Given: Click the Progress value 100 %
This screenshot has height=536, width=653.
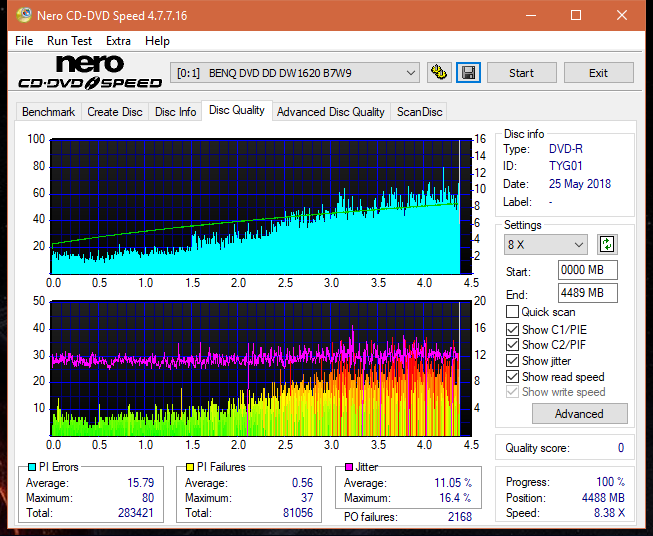Looking at the screenshot, I should coord(611,482).
